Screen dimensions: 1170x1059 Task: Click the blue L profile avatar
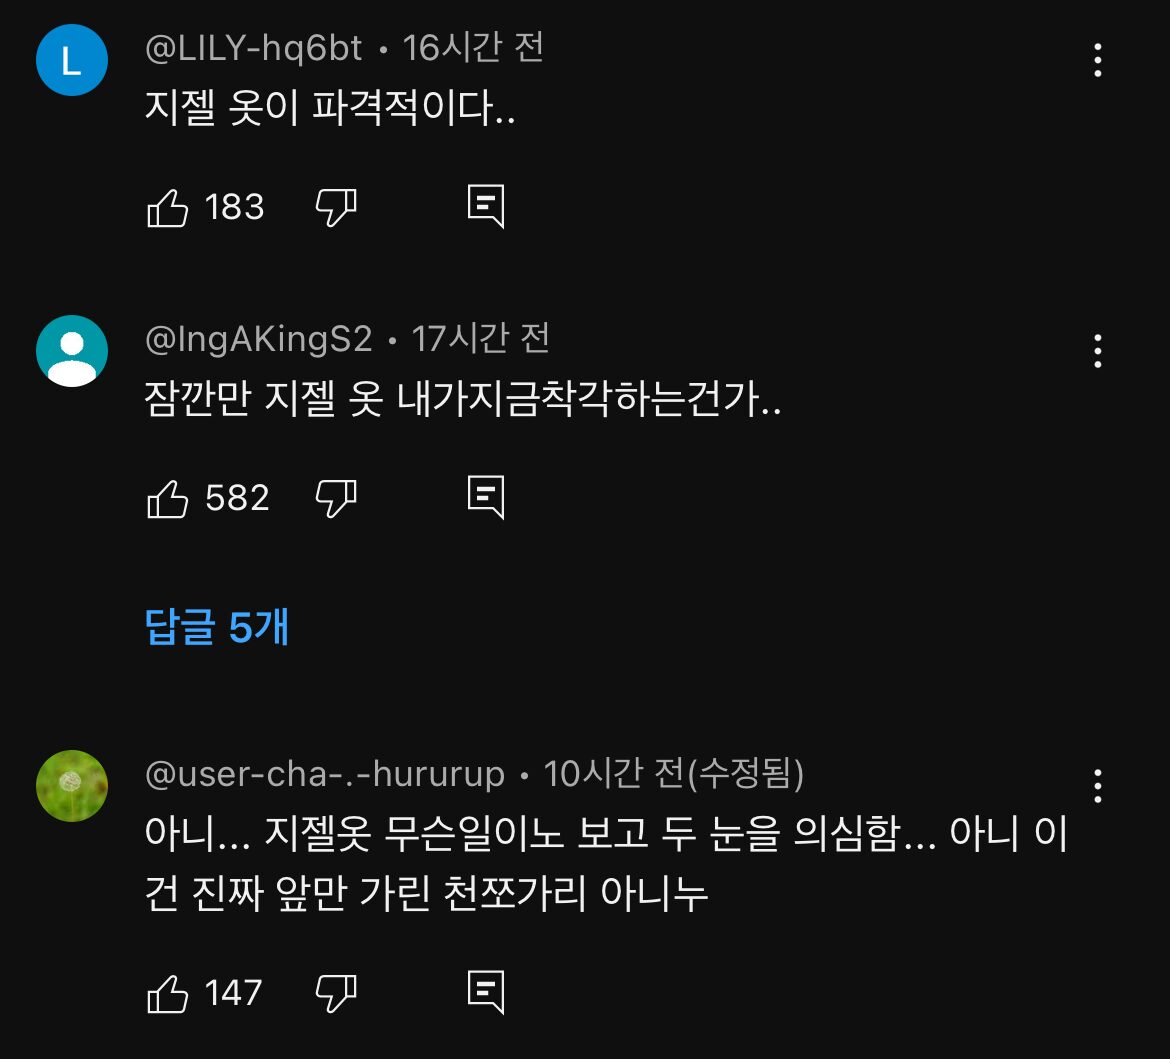point(71,61)
